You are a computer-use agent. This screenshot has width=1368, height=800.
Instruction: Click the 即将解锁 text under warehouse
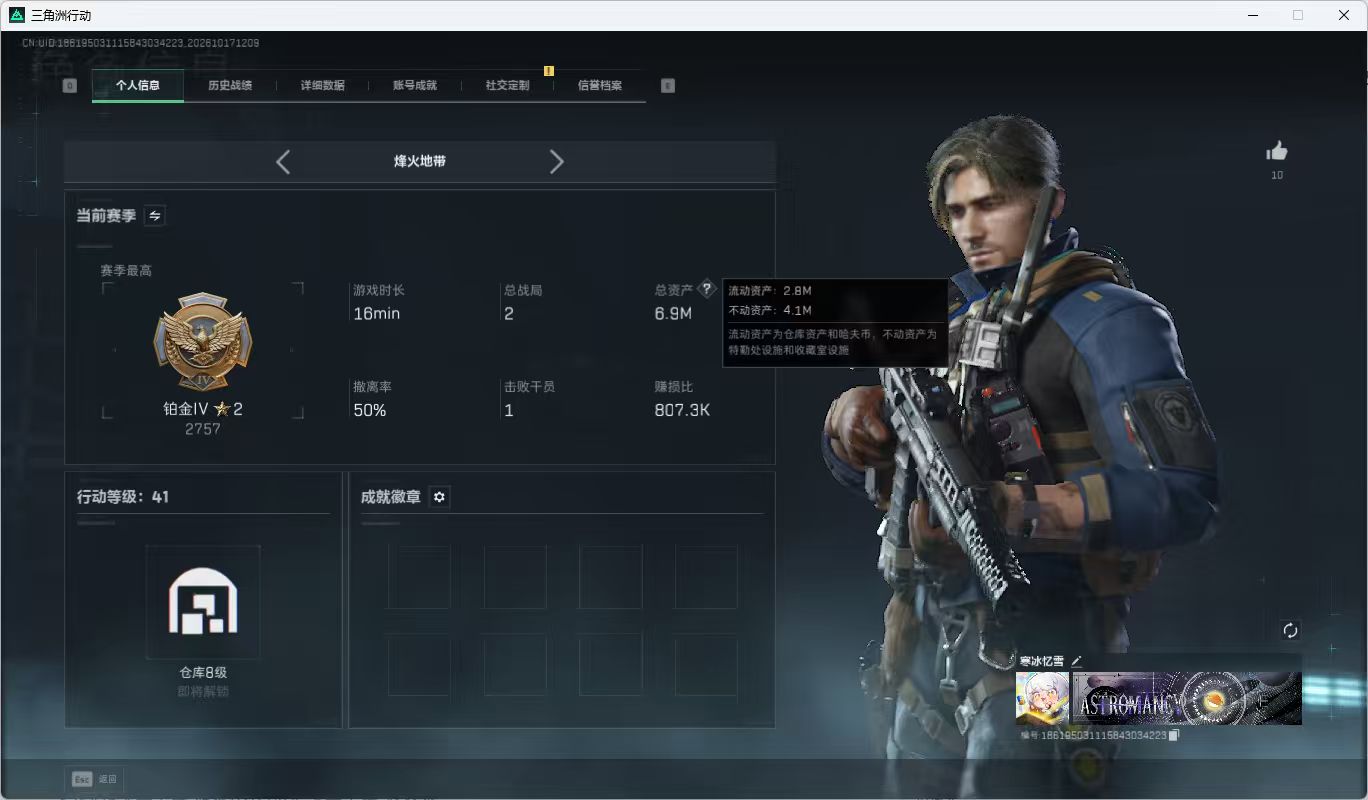point(203,691)
